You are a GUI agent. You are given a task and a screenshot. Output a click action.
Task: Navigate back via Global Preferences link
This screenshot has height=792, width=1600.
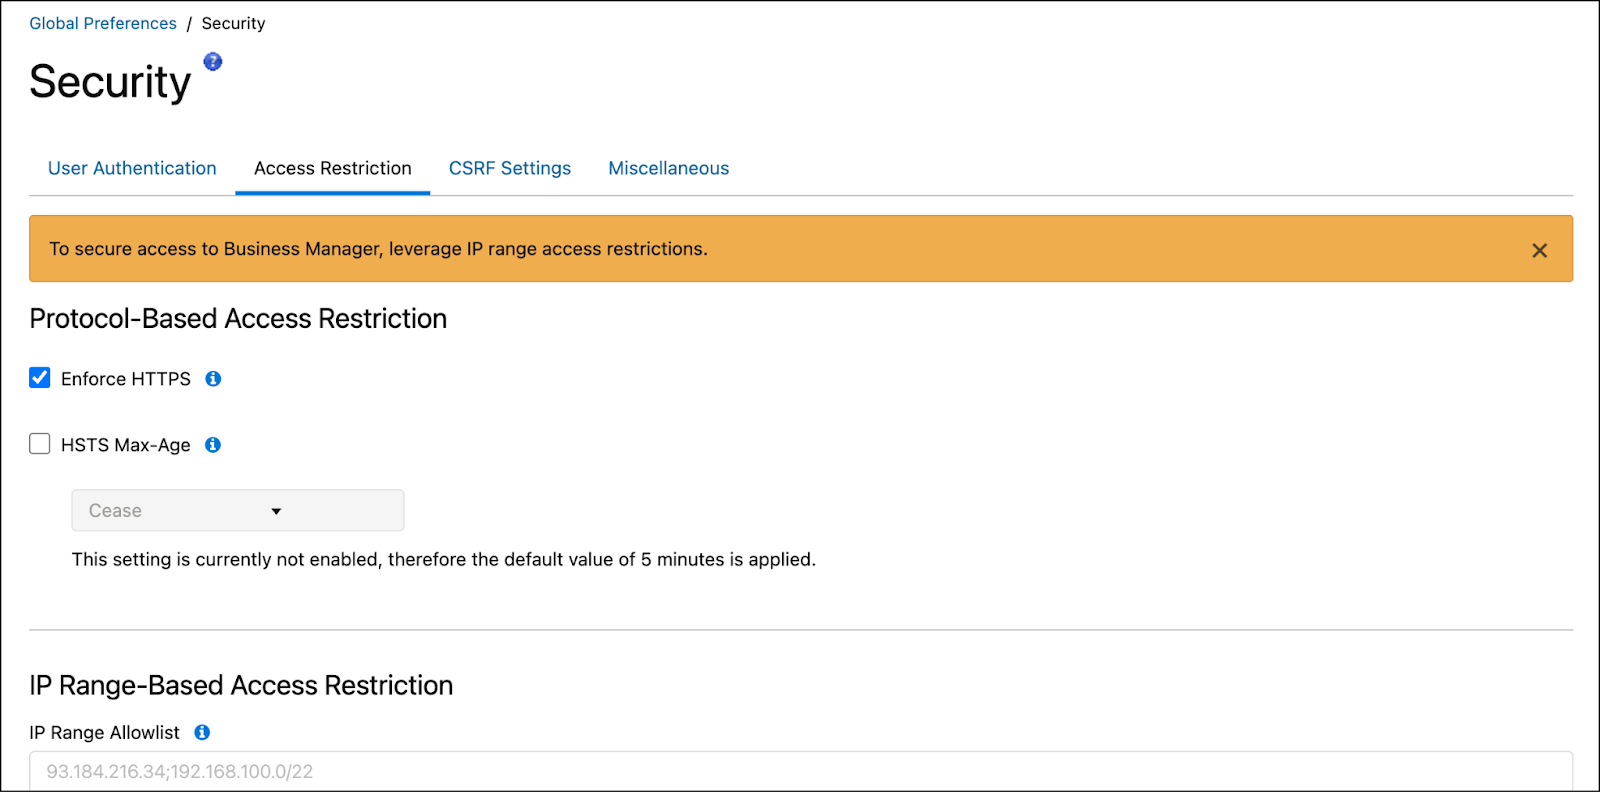(103, 22)
